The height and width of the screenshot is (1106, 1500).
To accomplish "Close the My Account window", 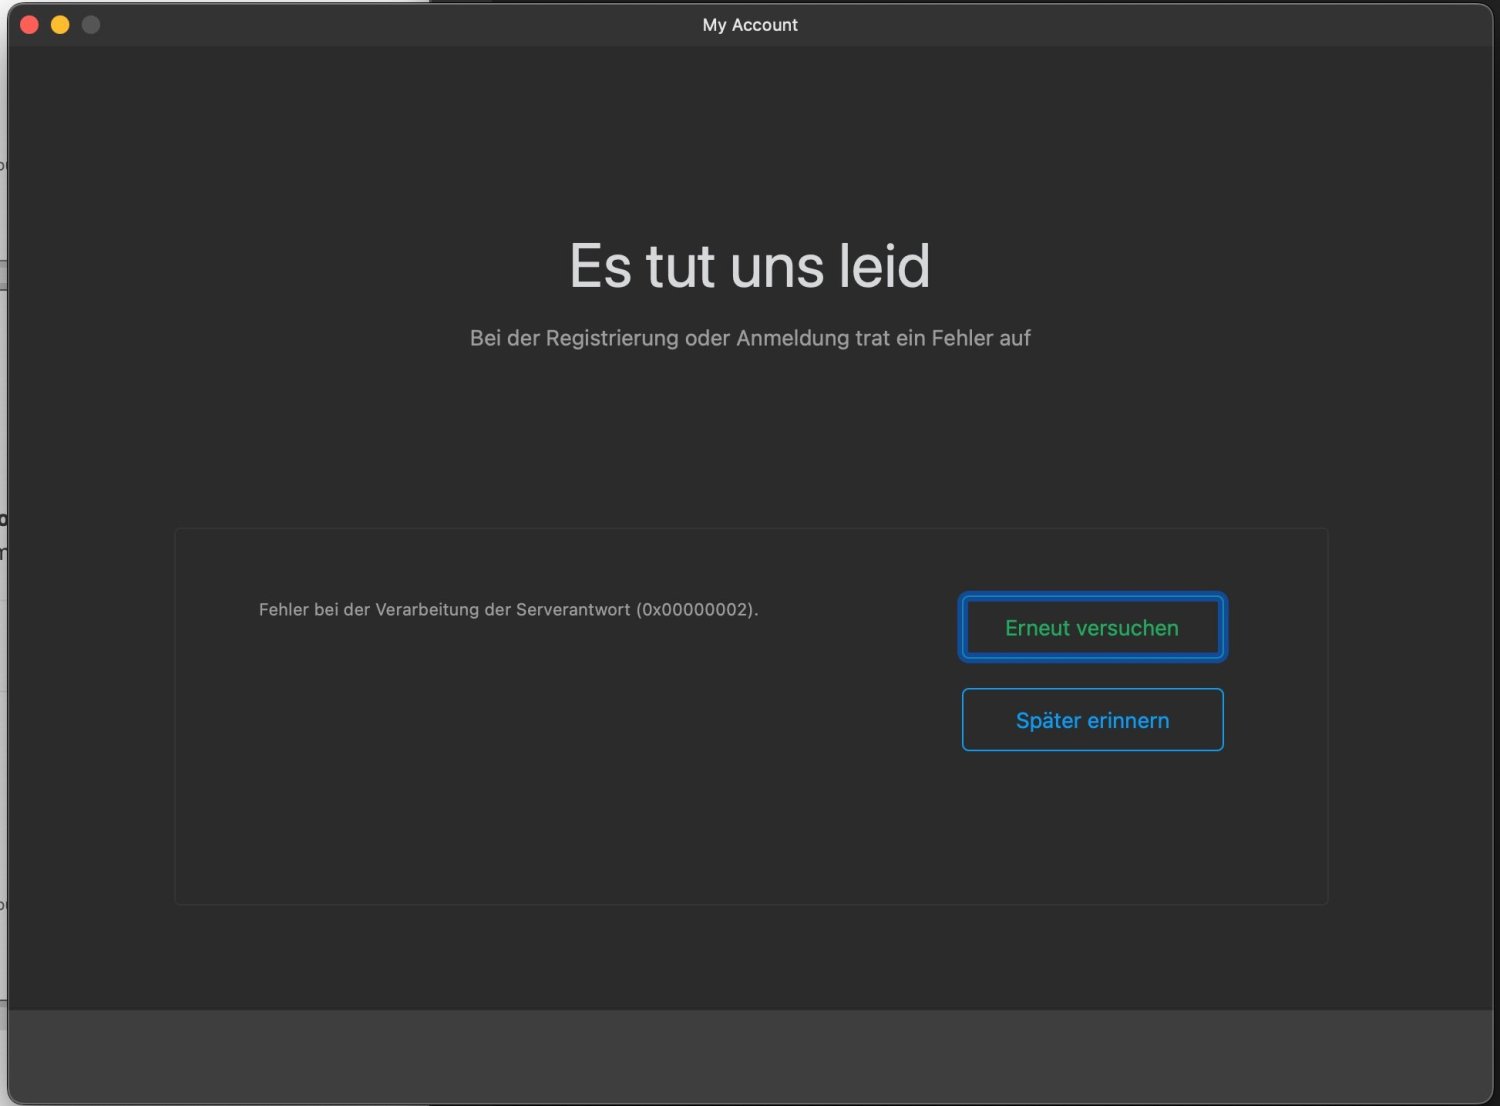I will click(x=30, y=24).
